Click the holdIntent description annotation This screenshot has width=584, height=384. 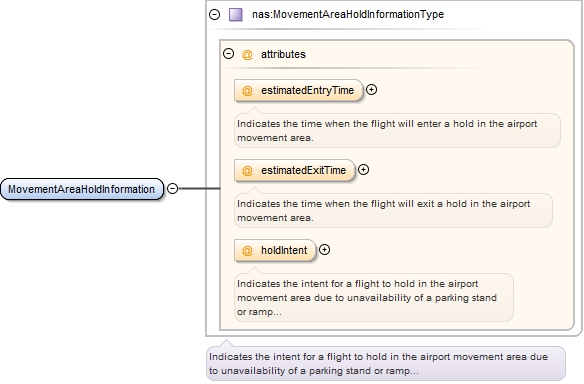click(374, 297)
